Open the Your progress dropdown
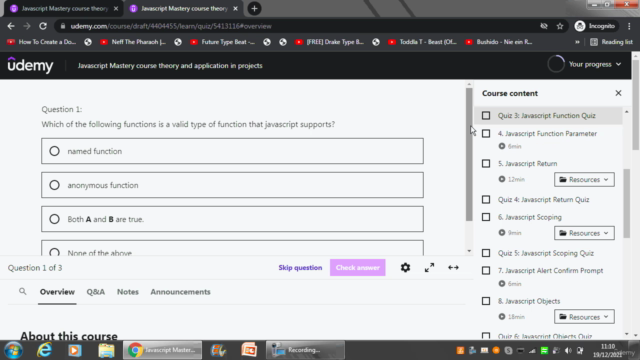 pyautogui.click(x=595, y=64)
